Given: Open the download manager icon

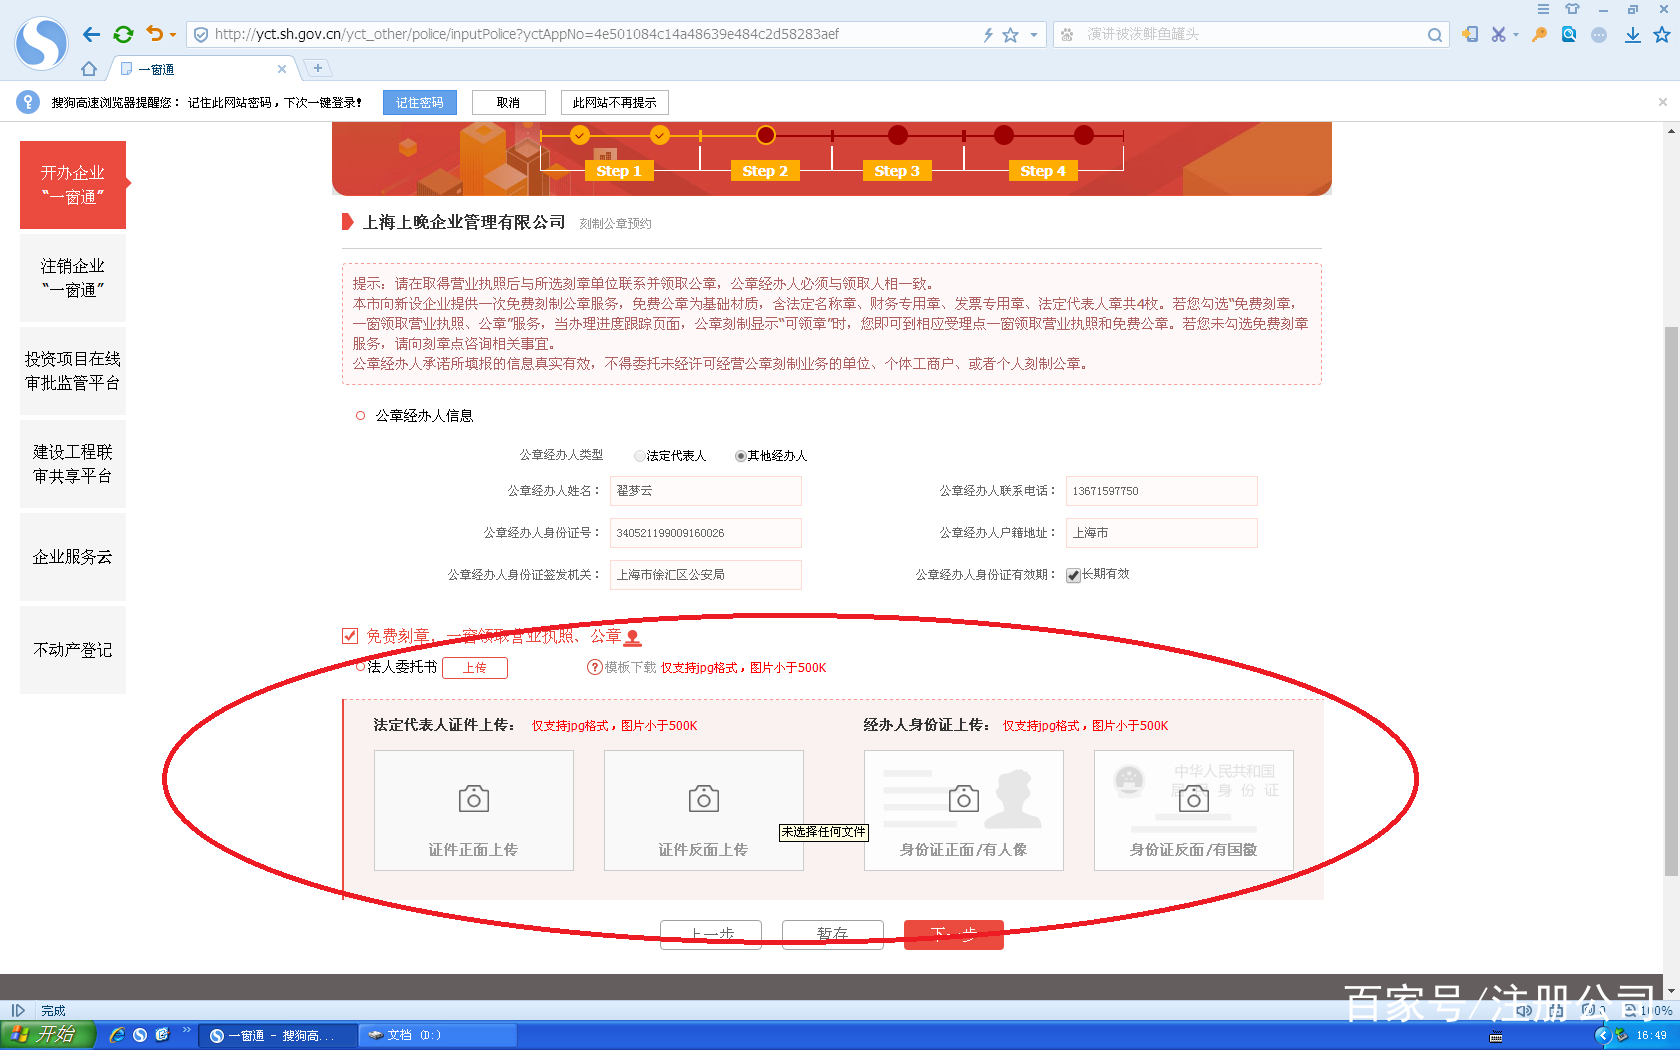Looking at the screenshot, I should (1632, 33).
